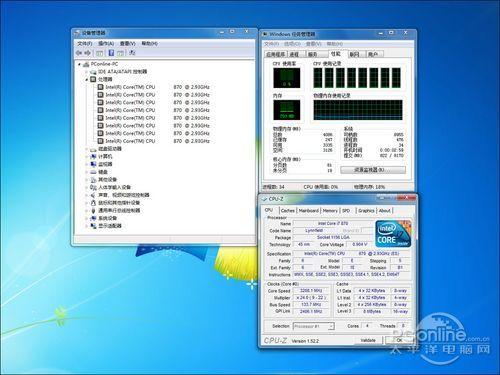Click the Device Manager title bar icon
This screenshot has height=375, width=500.
tap(77, 33)
